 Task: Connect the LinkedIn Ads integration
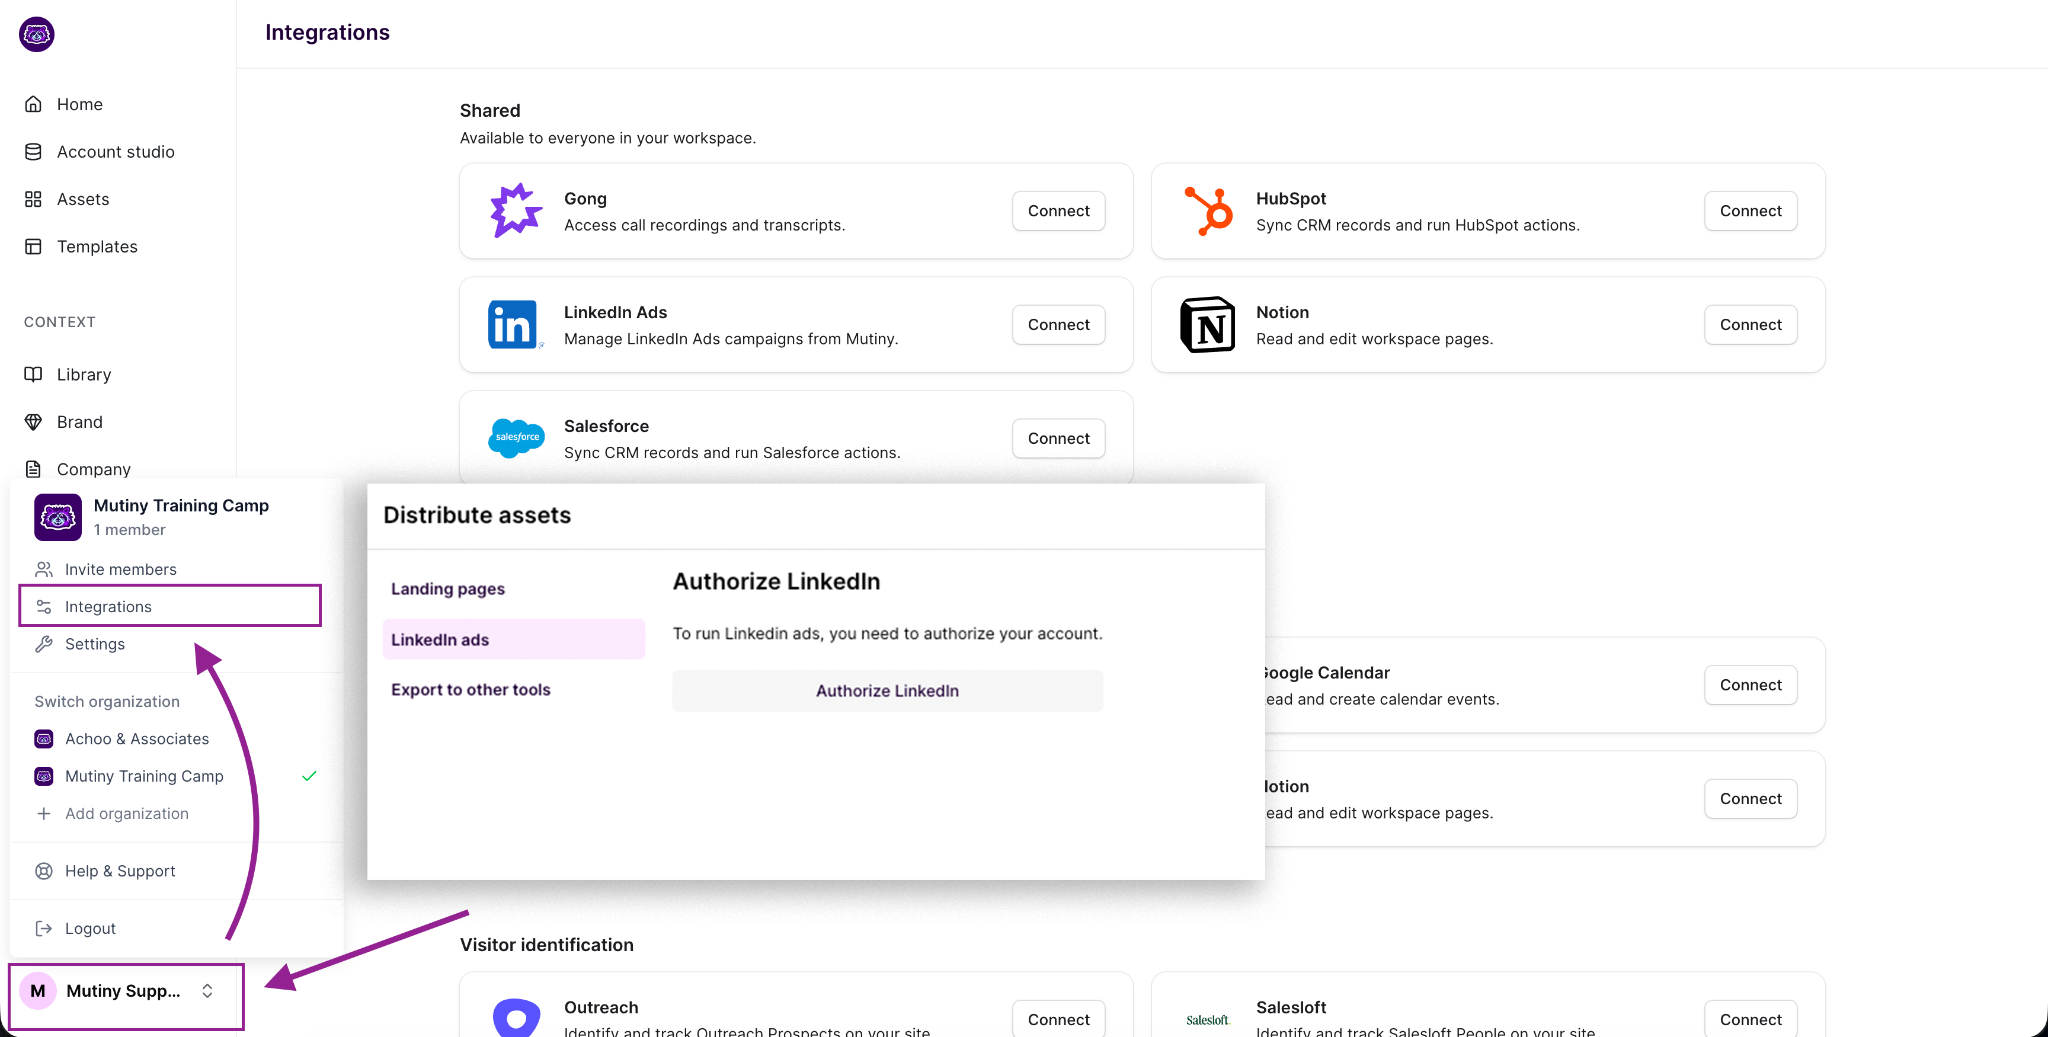coord(1059,325)
